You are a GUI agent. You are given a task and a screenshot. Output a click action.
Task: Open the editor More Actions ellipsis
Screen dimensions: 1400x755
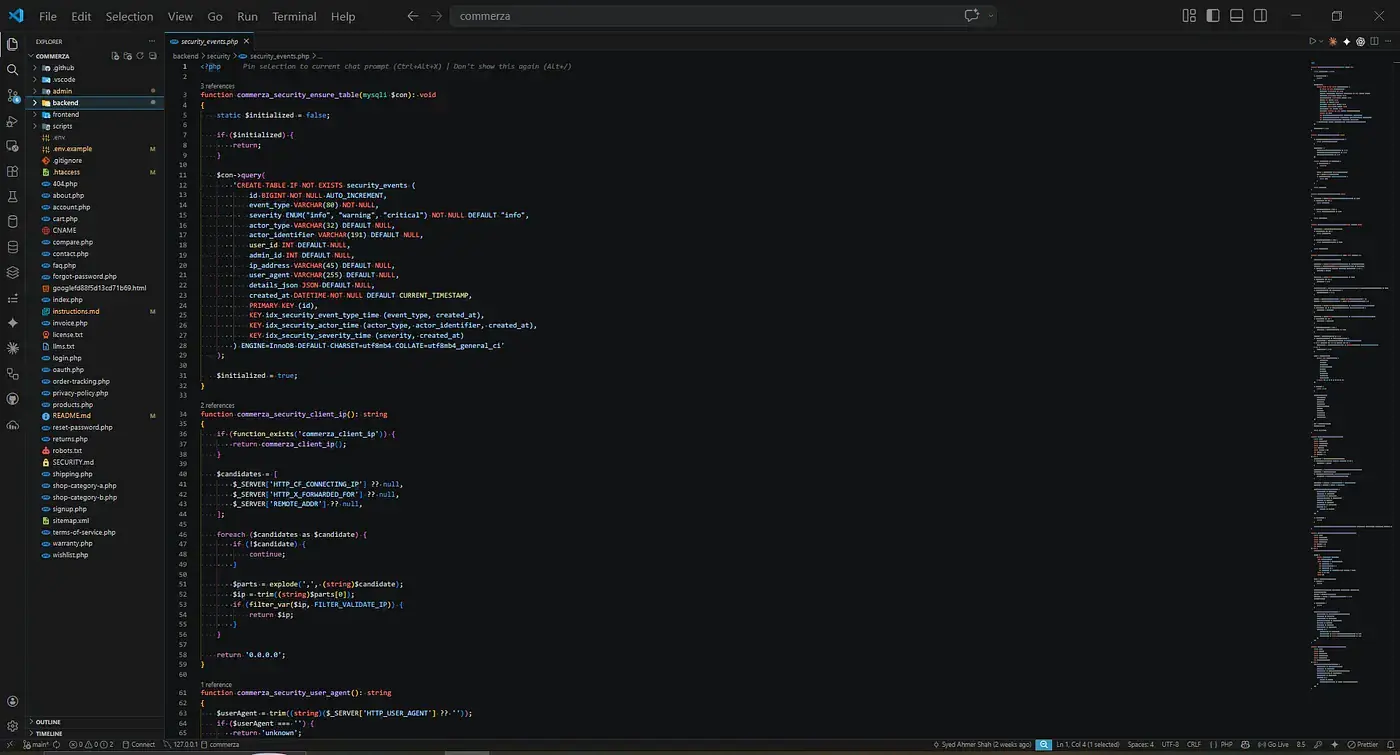[1388, 41]
